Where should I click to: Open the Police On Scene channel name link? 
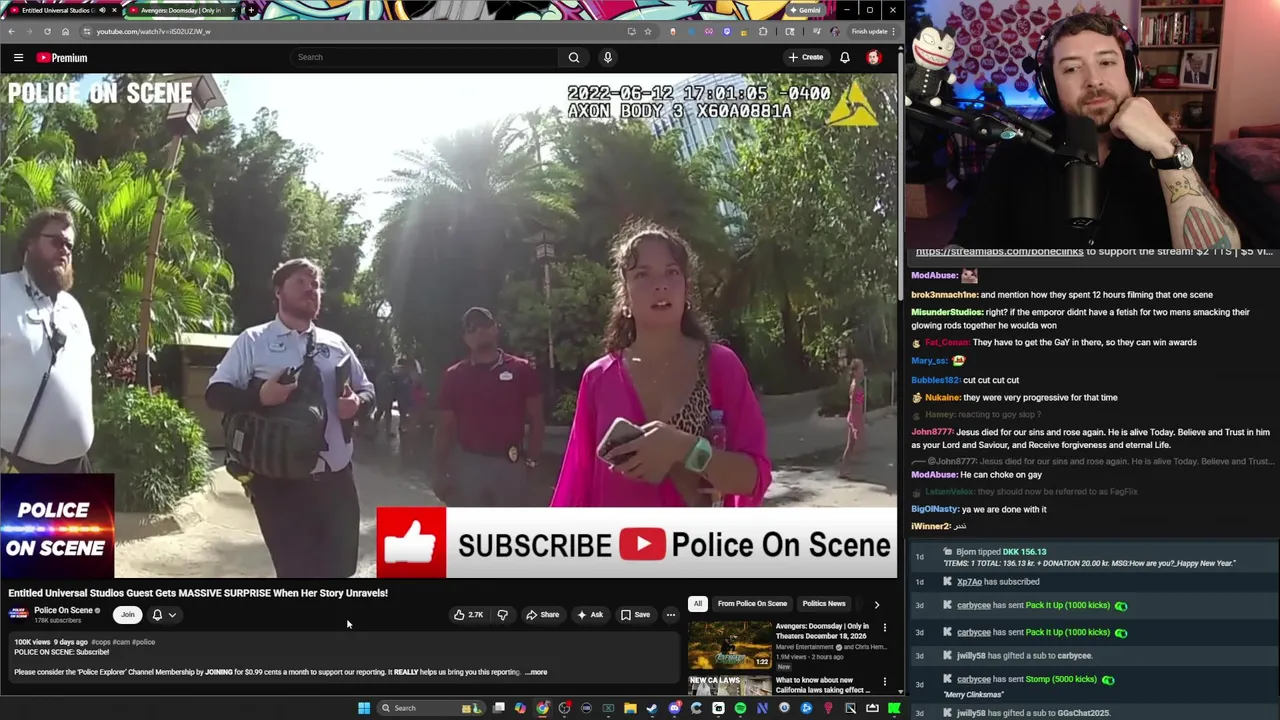[64, 610]
